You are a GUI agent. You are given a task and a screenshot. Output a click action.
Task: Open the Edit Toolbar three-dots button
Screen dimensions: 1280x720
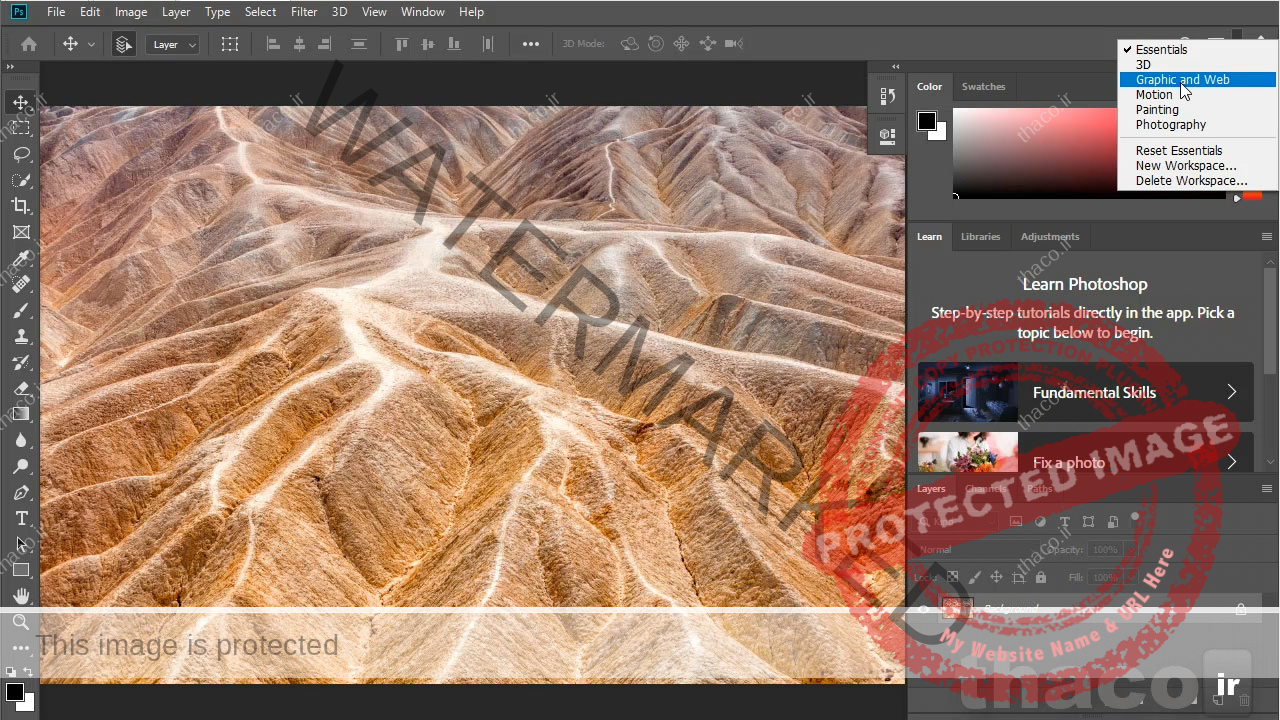[x=21, y=648]
